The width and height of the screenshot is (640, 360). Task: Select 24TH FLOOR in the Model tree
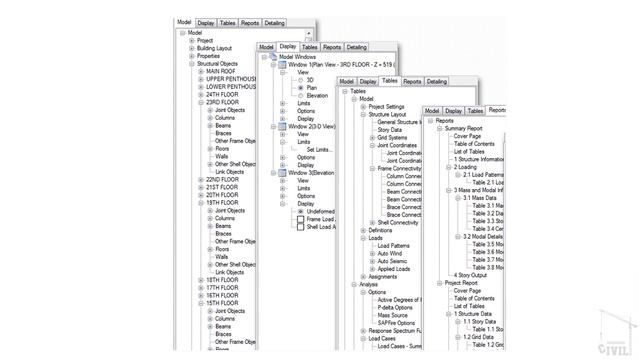click(x=222, y=95)
